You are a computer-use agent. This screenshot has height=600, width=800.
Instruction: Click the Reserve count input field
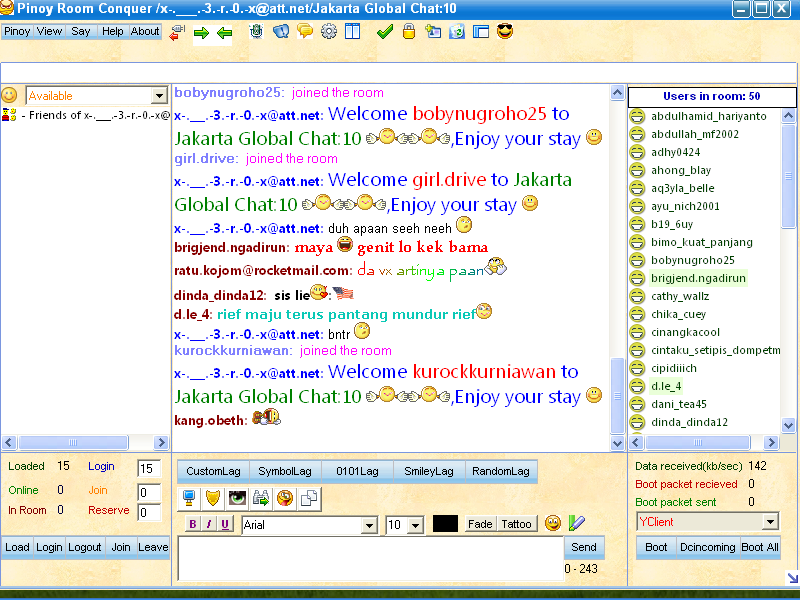(x=149, y=512)
